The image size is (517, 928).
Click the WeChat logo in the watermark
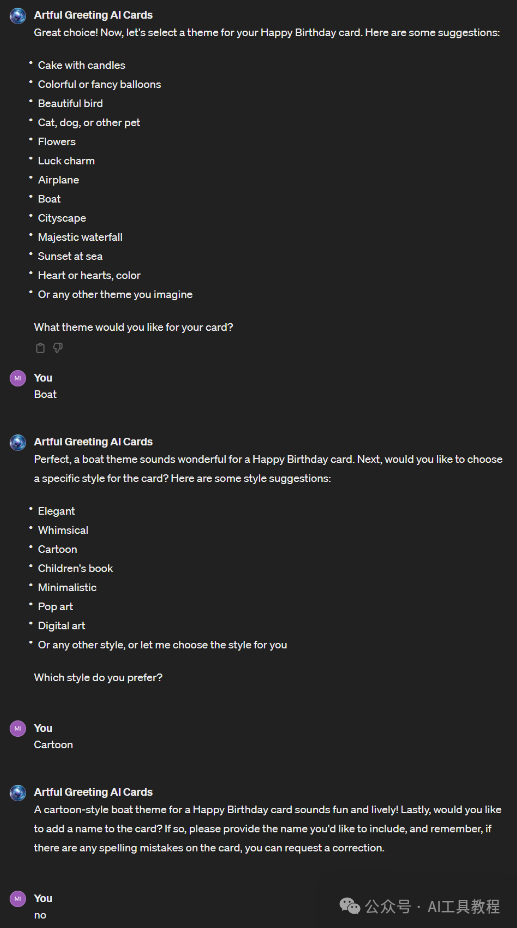[x=350, y=906]
